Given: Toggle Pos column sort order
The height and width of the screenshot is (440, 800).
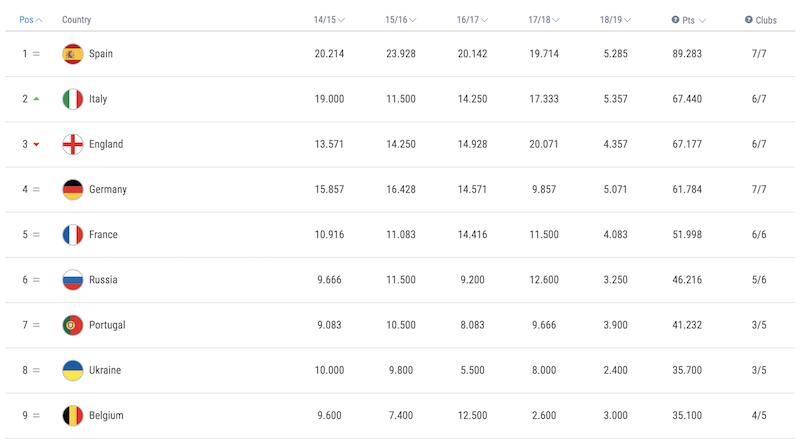Looking at the screenshot, I should pyautogui.click(x=31, y=20).
